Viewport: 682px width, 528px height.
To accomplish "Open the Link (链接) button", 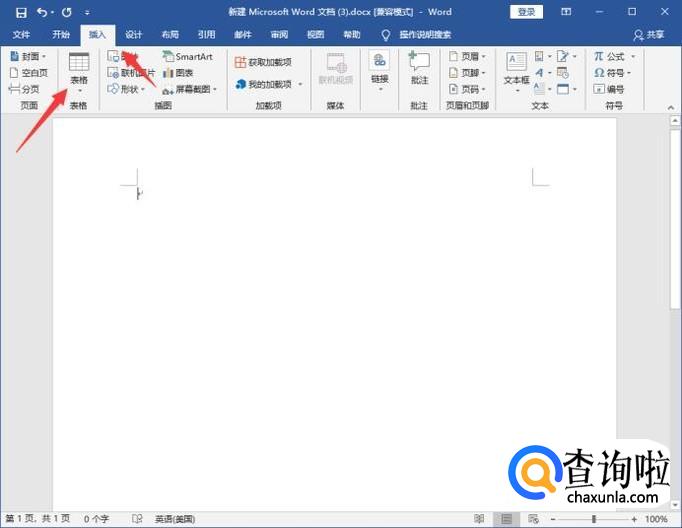I will (x=379, y=68).
